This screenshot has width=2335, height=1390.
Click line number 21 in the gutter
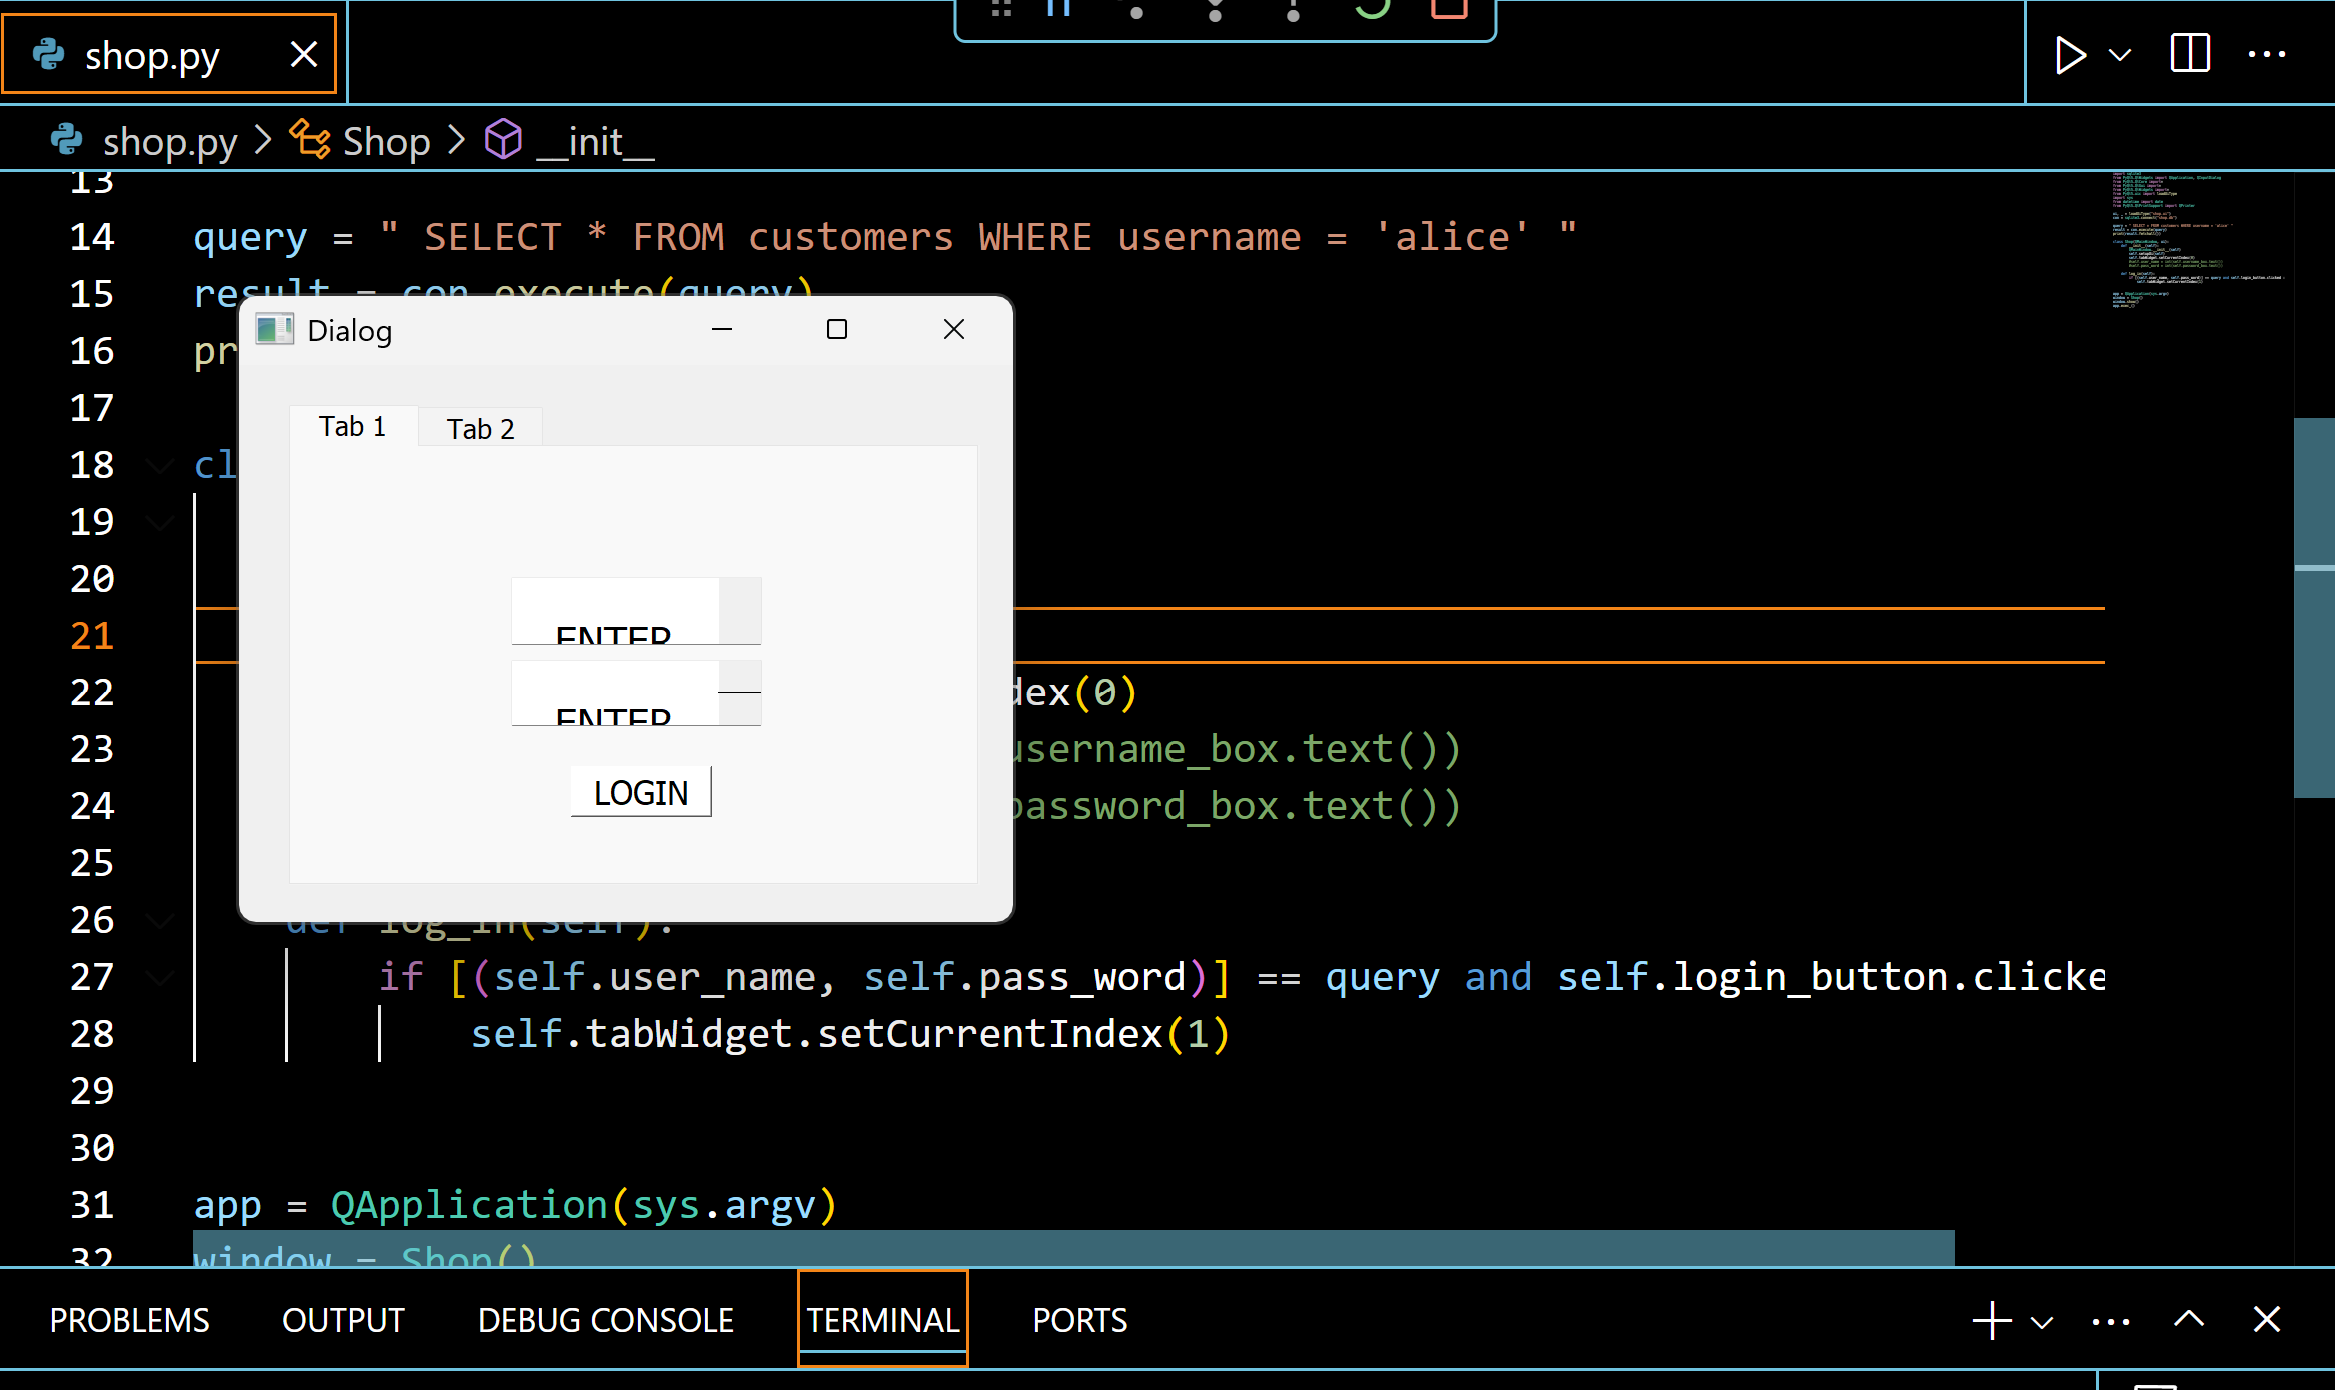point(92,635)
